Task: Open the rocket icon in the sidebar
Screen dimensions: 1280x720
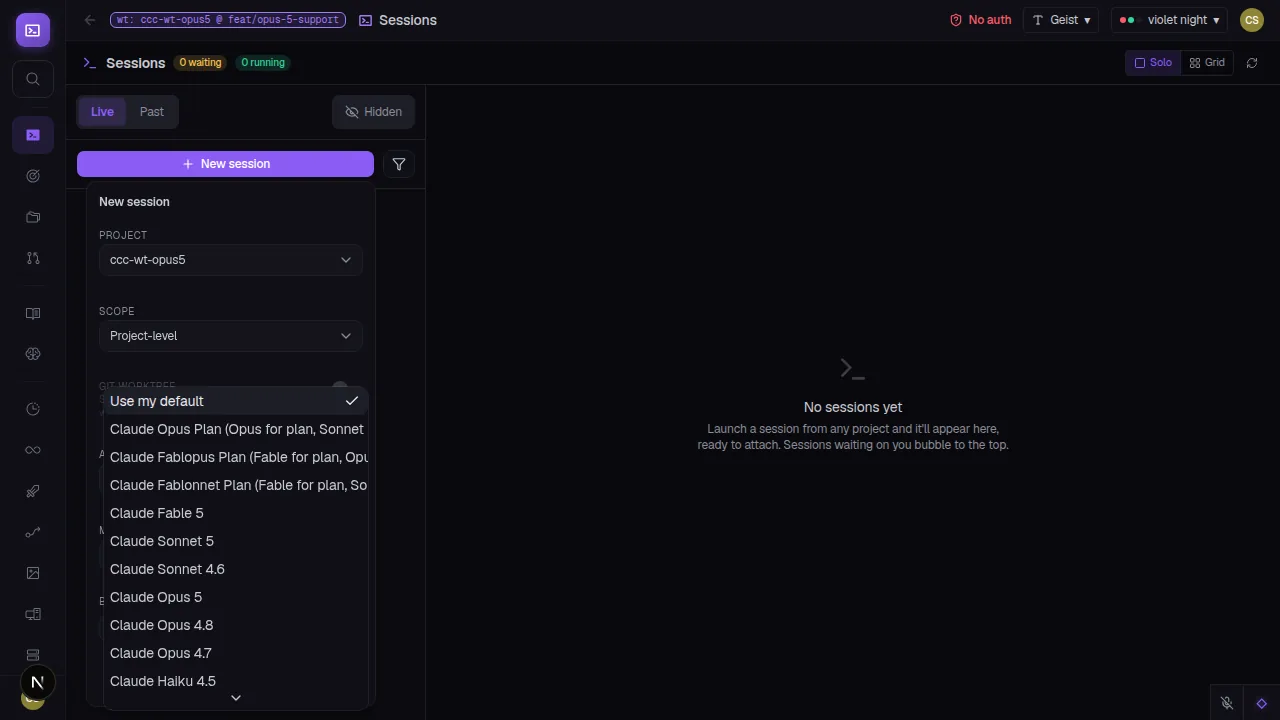Action: [x=33, y=491]
